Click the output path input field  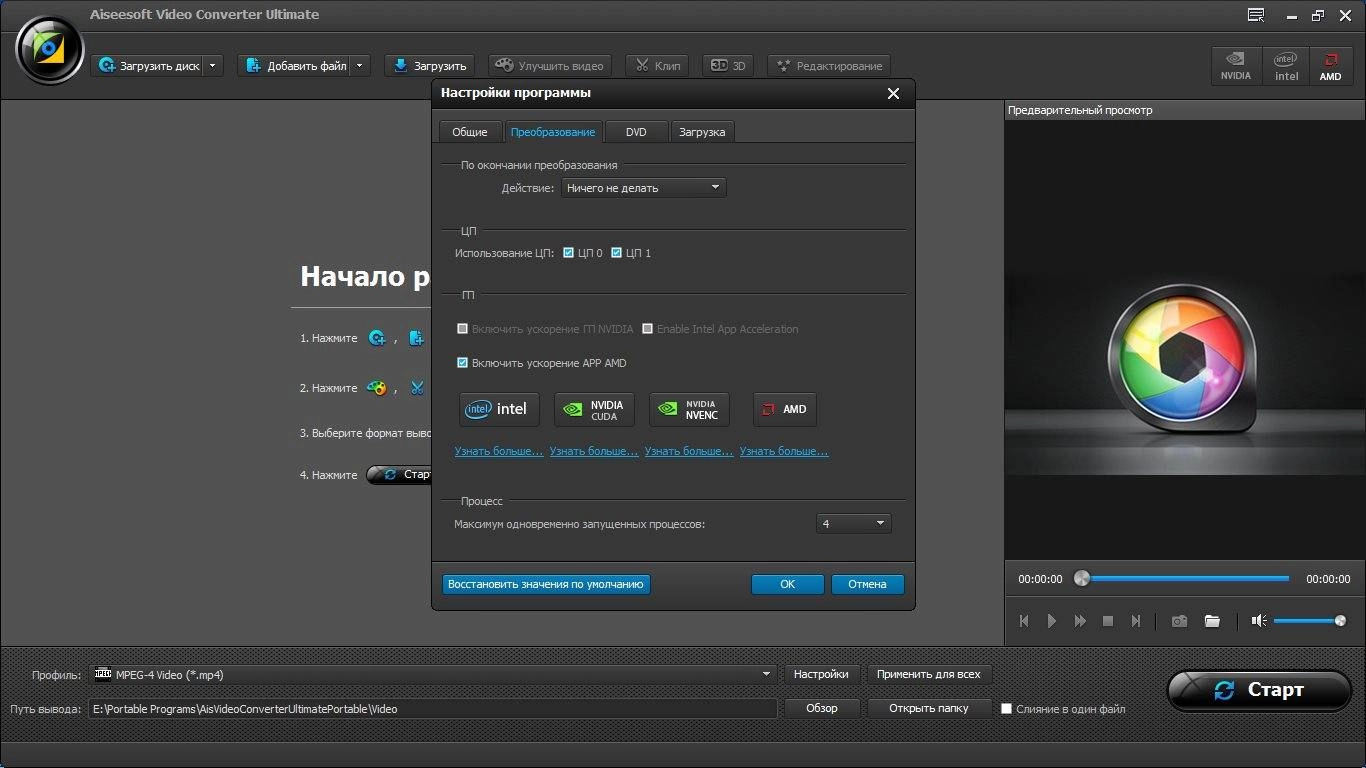point(433,709)
